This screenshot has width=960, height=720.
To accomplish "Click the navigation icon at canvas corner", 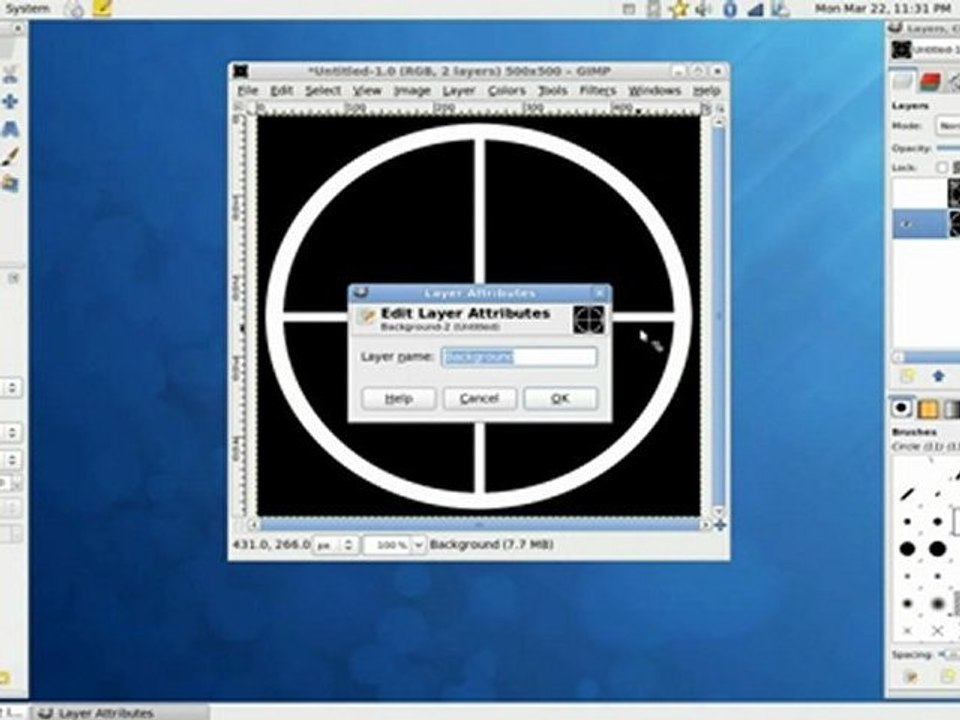I will coord(720,524).
